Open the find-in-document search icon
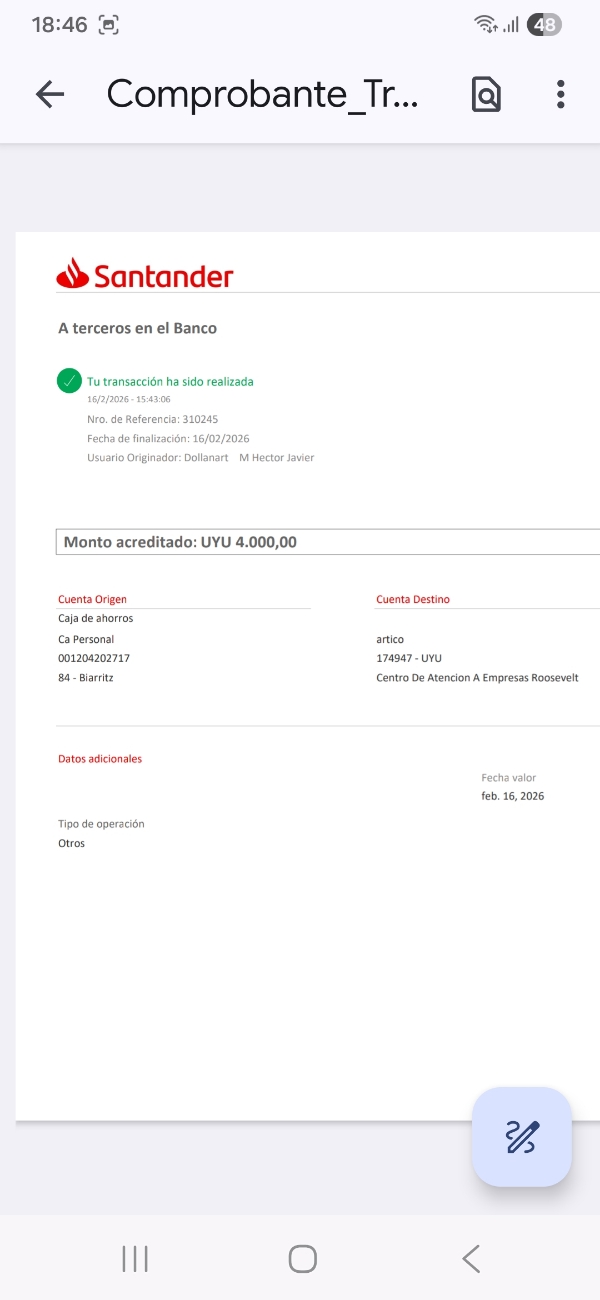Viewport: 600px width, 1300px height. coord(486,94)
